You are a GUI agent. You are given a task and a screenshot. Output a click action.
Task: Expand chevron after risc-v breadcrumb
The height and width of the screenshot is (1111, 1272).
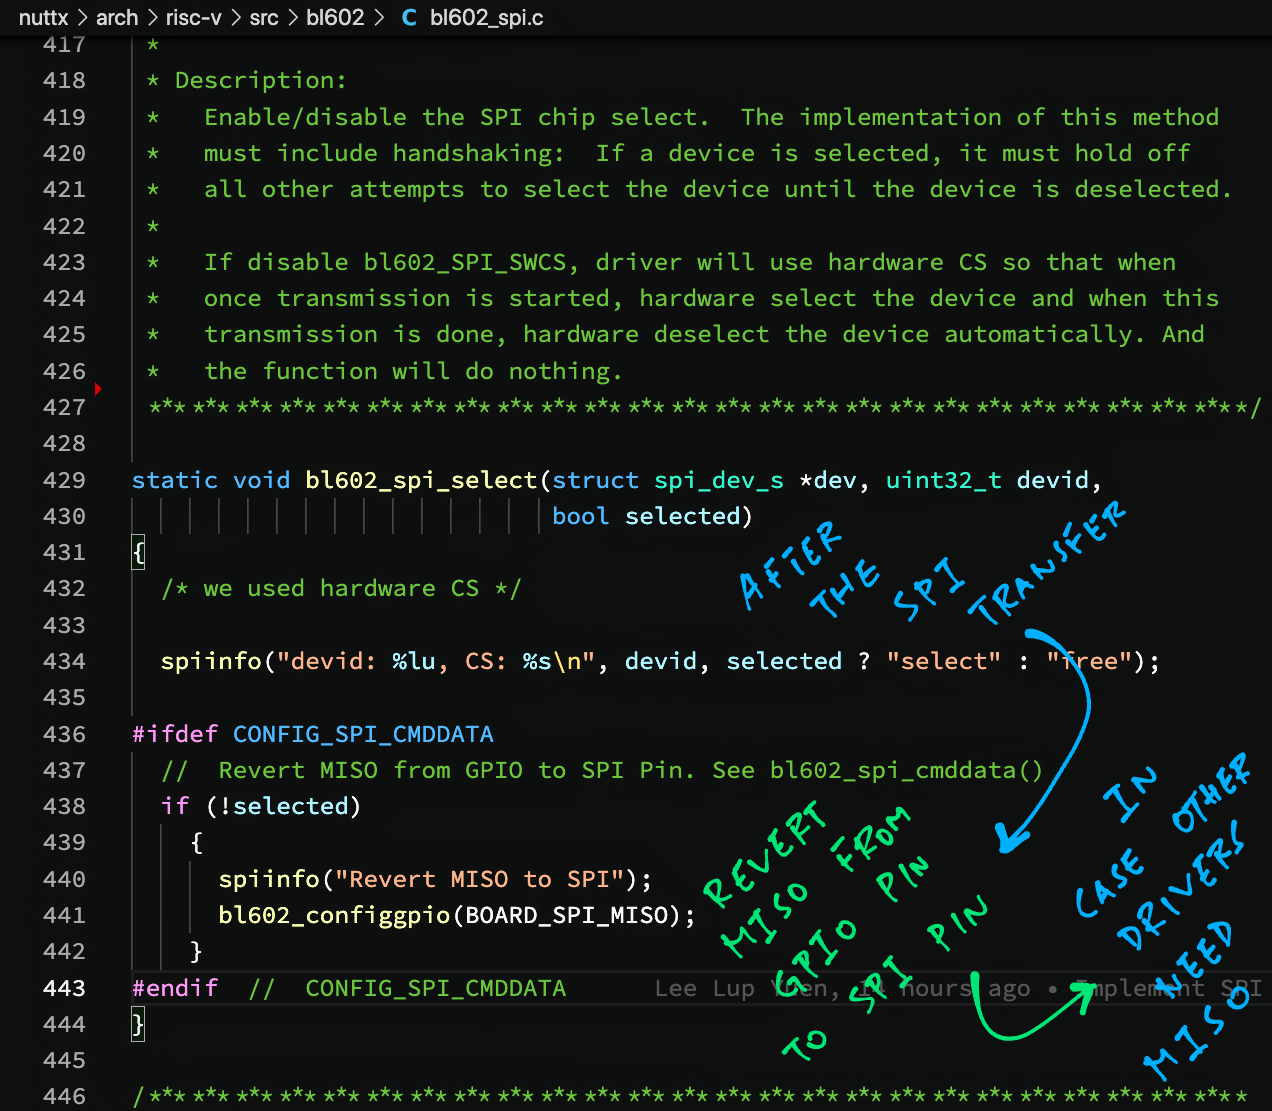[236, 18]
